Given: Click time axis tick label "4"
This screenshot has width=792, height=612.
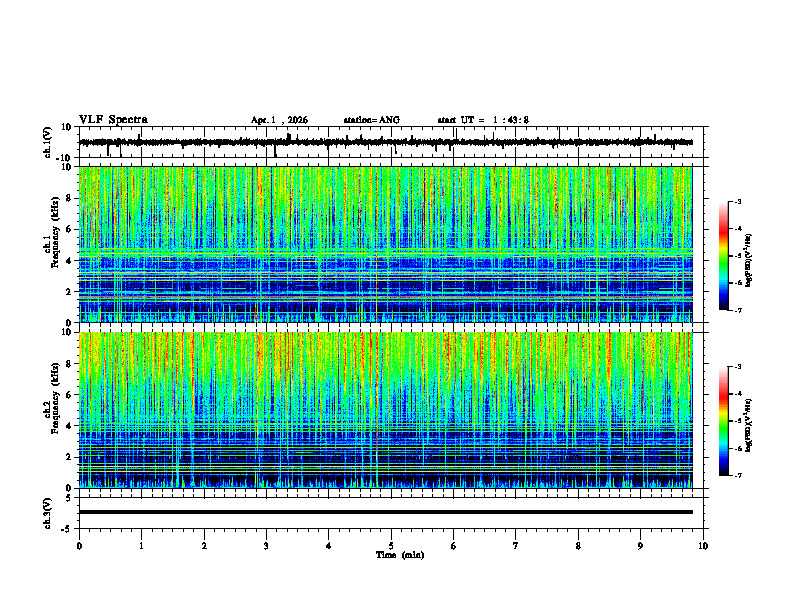Looking at the screenshot, I should click(x=329, y=546).
